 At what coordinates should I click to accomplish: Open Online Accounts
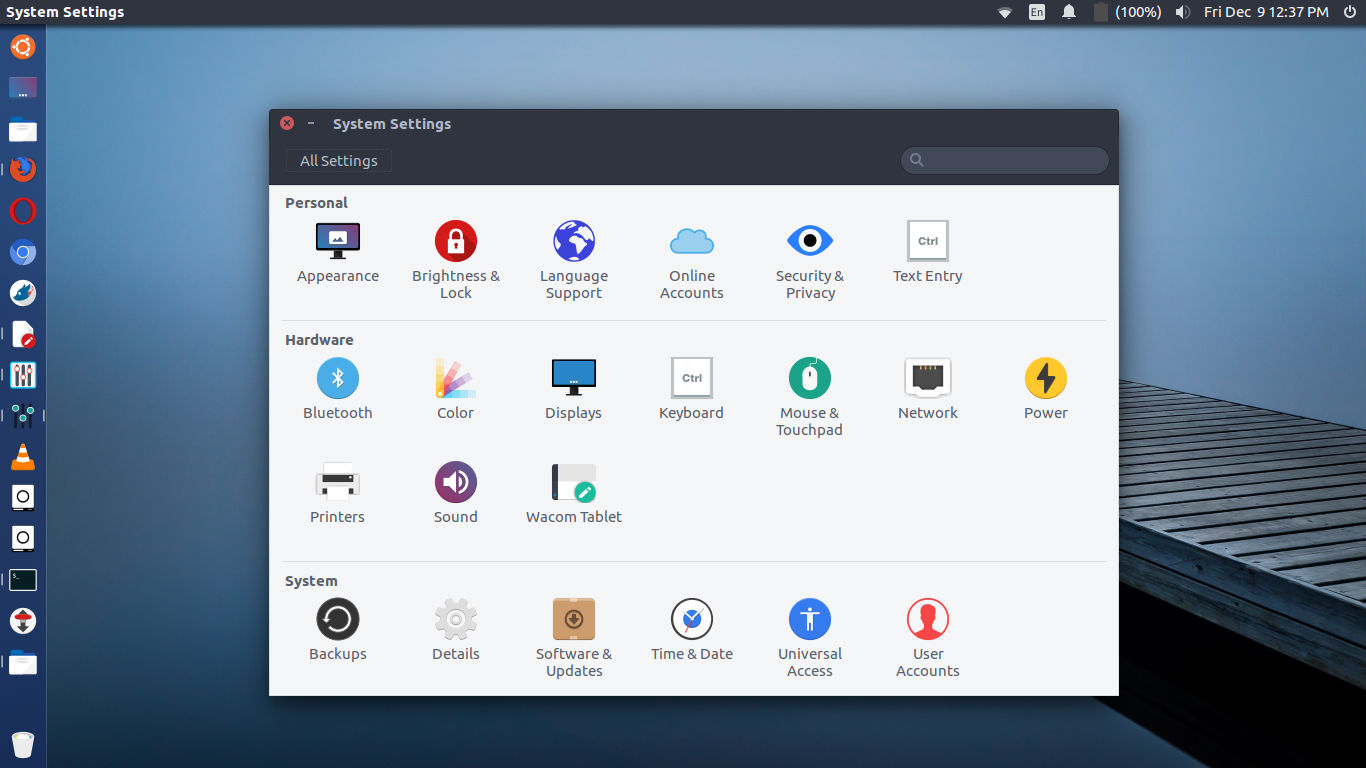pyautogui.click(x=691, y=248)
